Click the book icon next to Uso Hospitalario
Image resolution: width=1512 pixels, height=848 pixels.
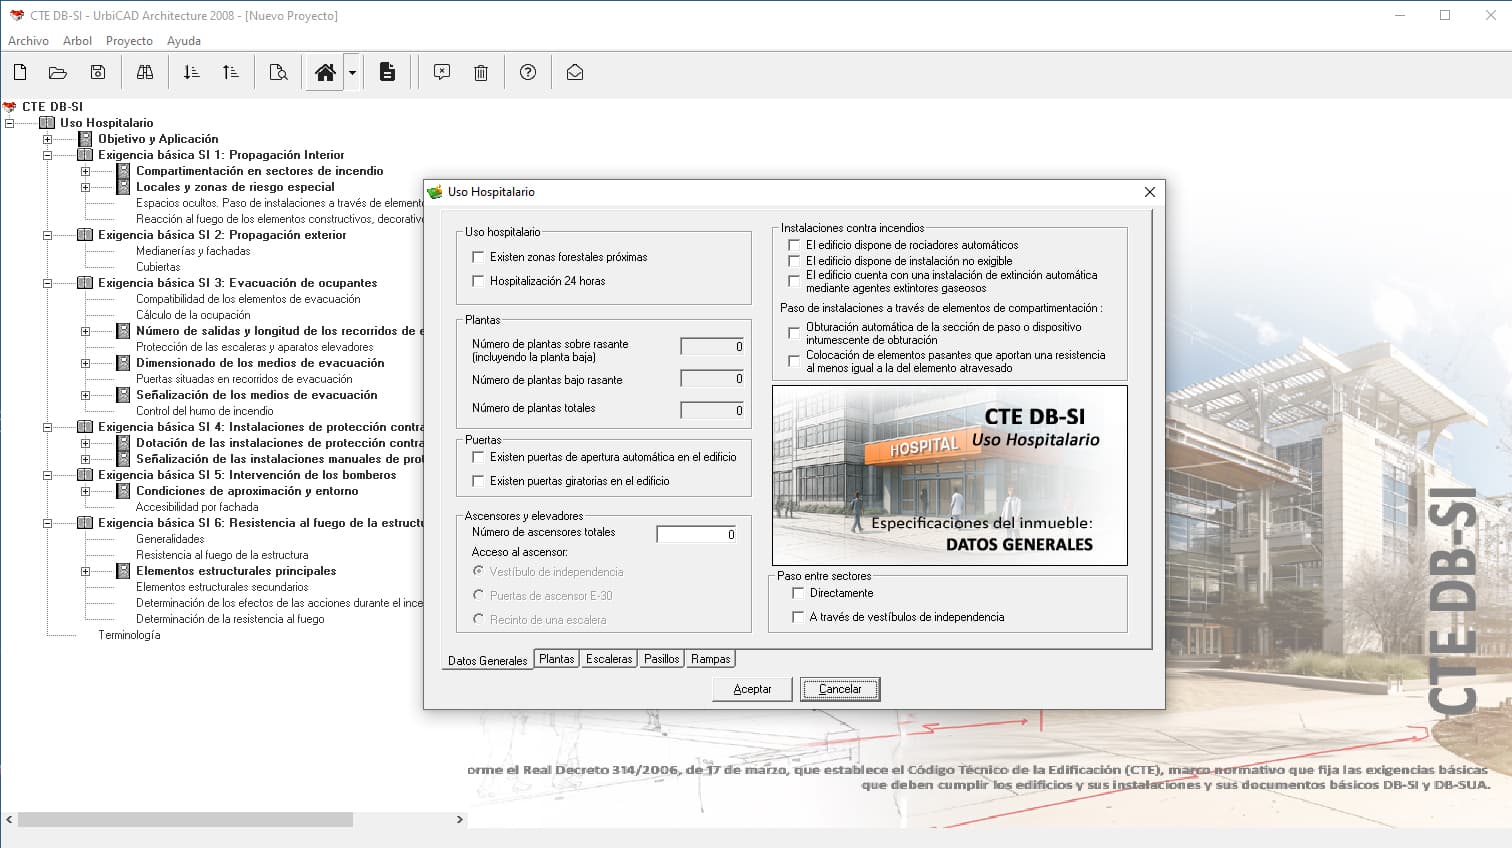47,123
